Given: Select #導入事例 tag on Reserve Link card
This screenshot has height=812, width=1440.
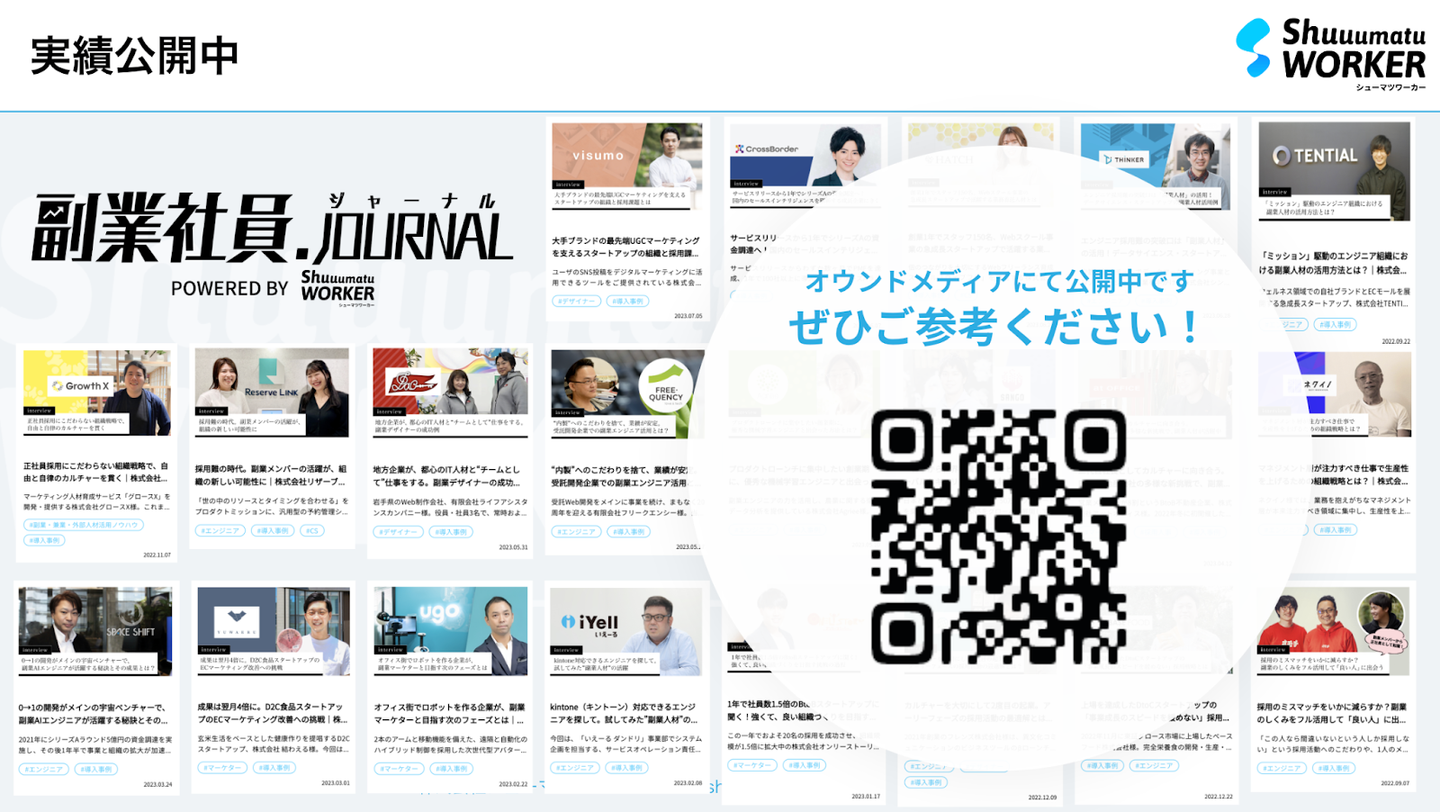Looking at the screenshot, I should coord(273,531).
